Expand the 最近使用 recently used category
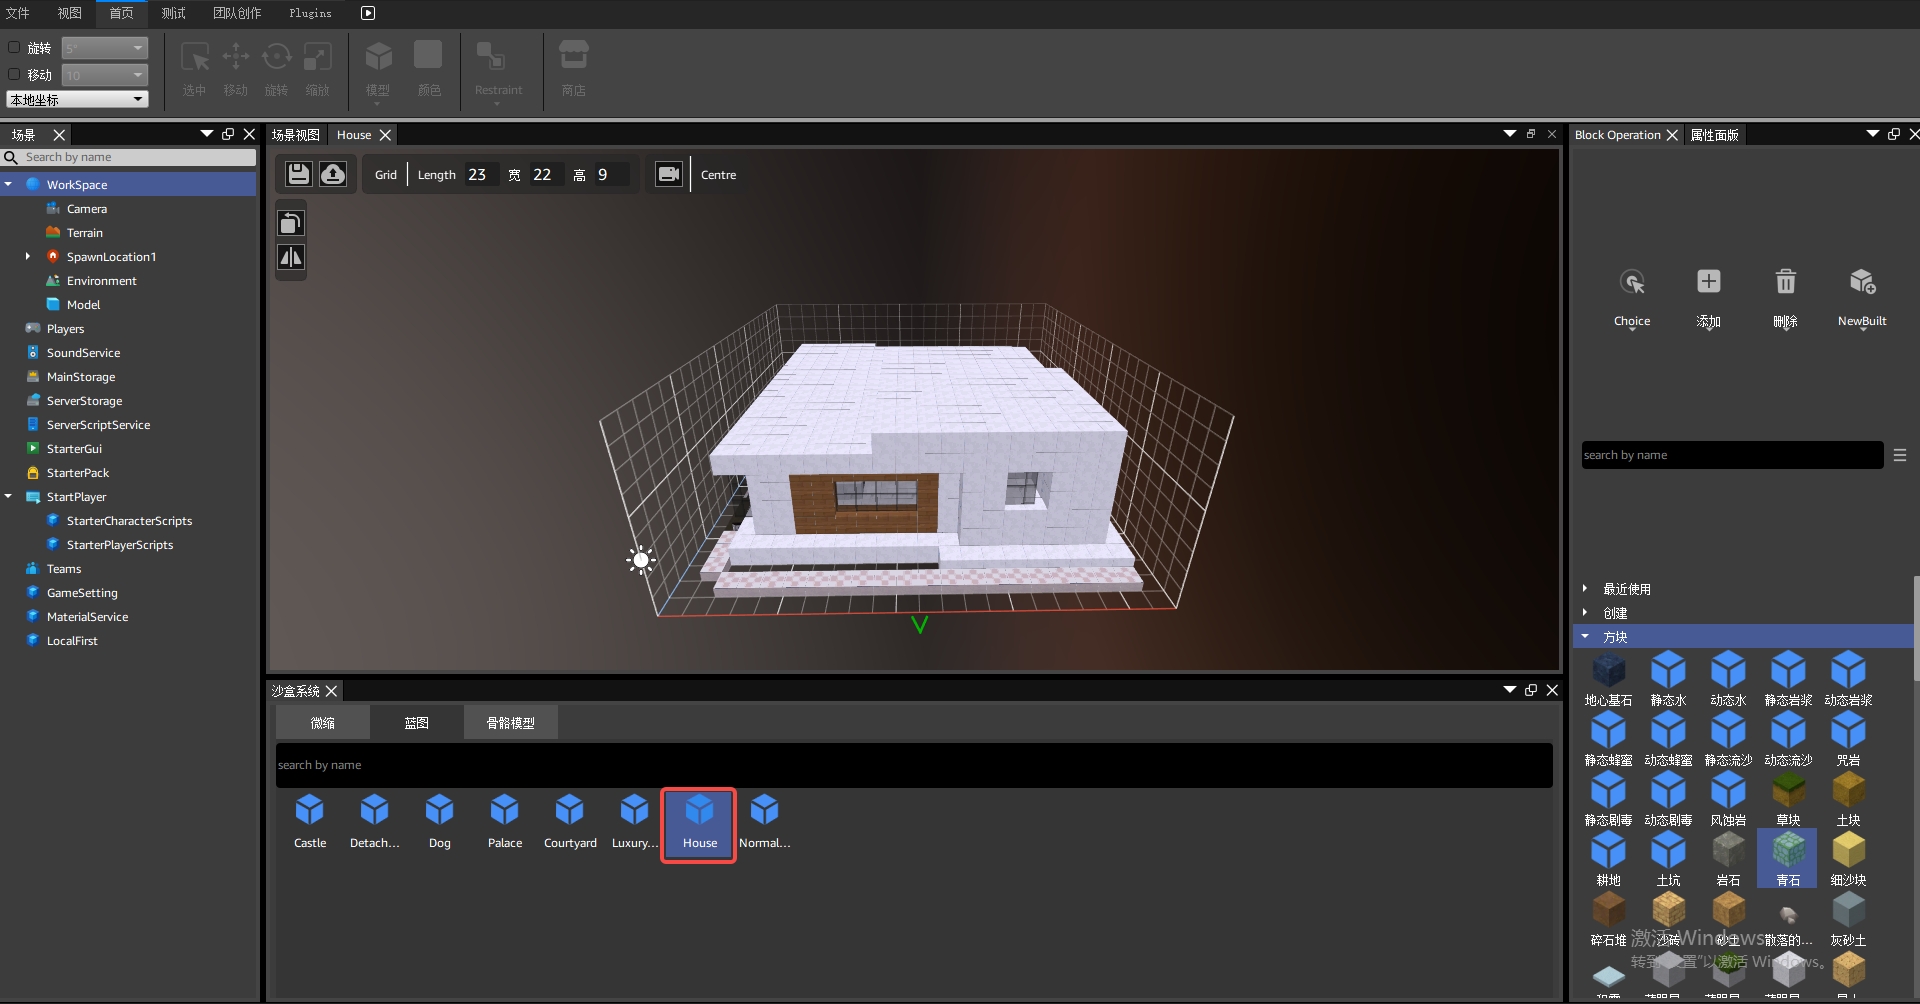Screen dimensions: 1920x1004 [x=1585, y=588]
